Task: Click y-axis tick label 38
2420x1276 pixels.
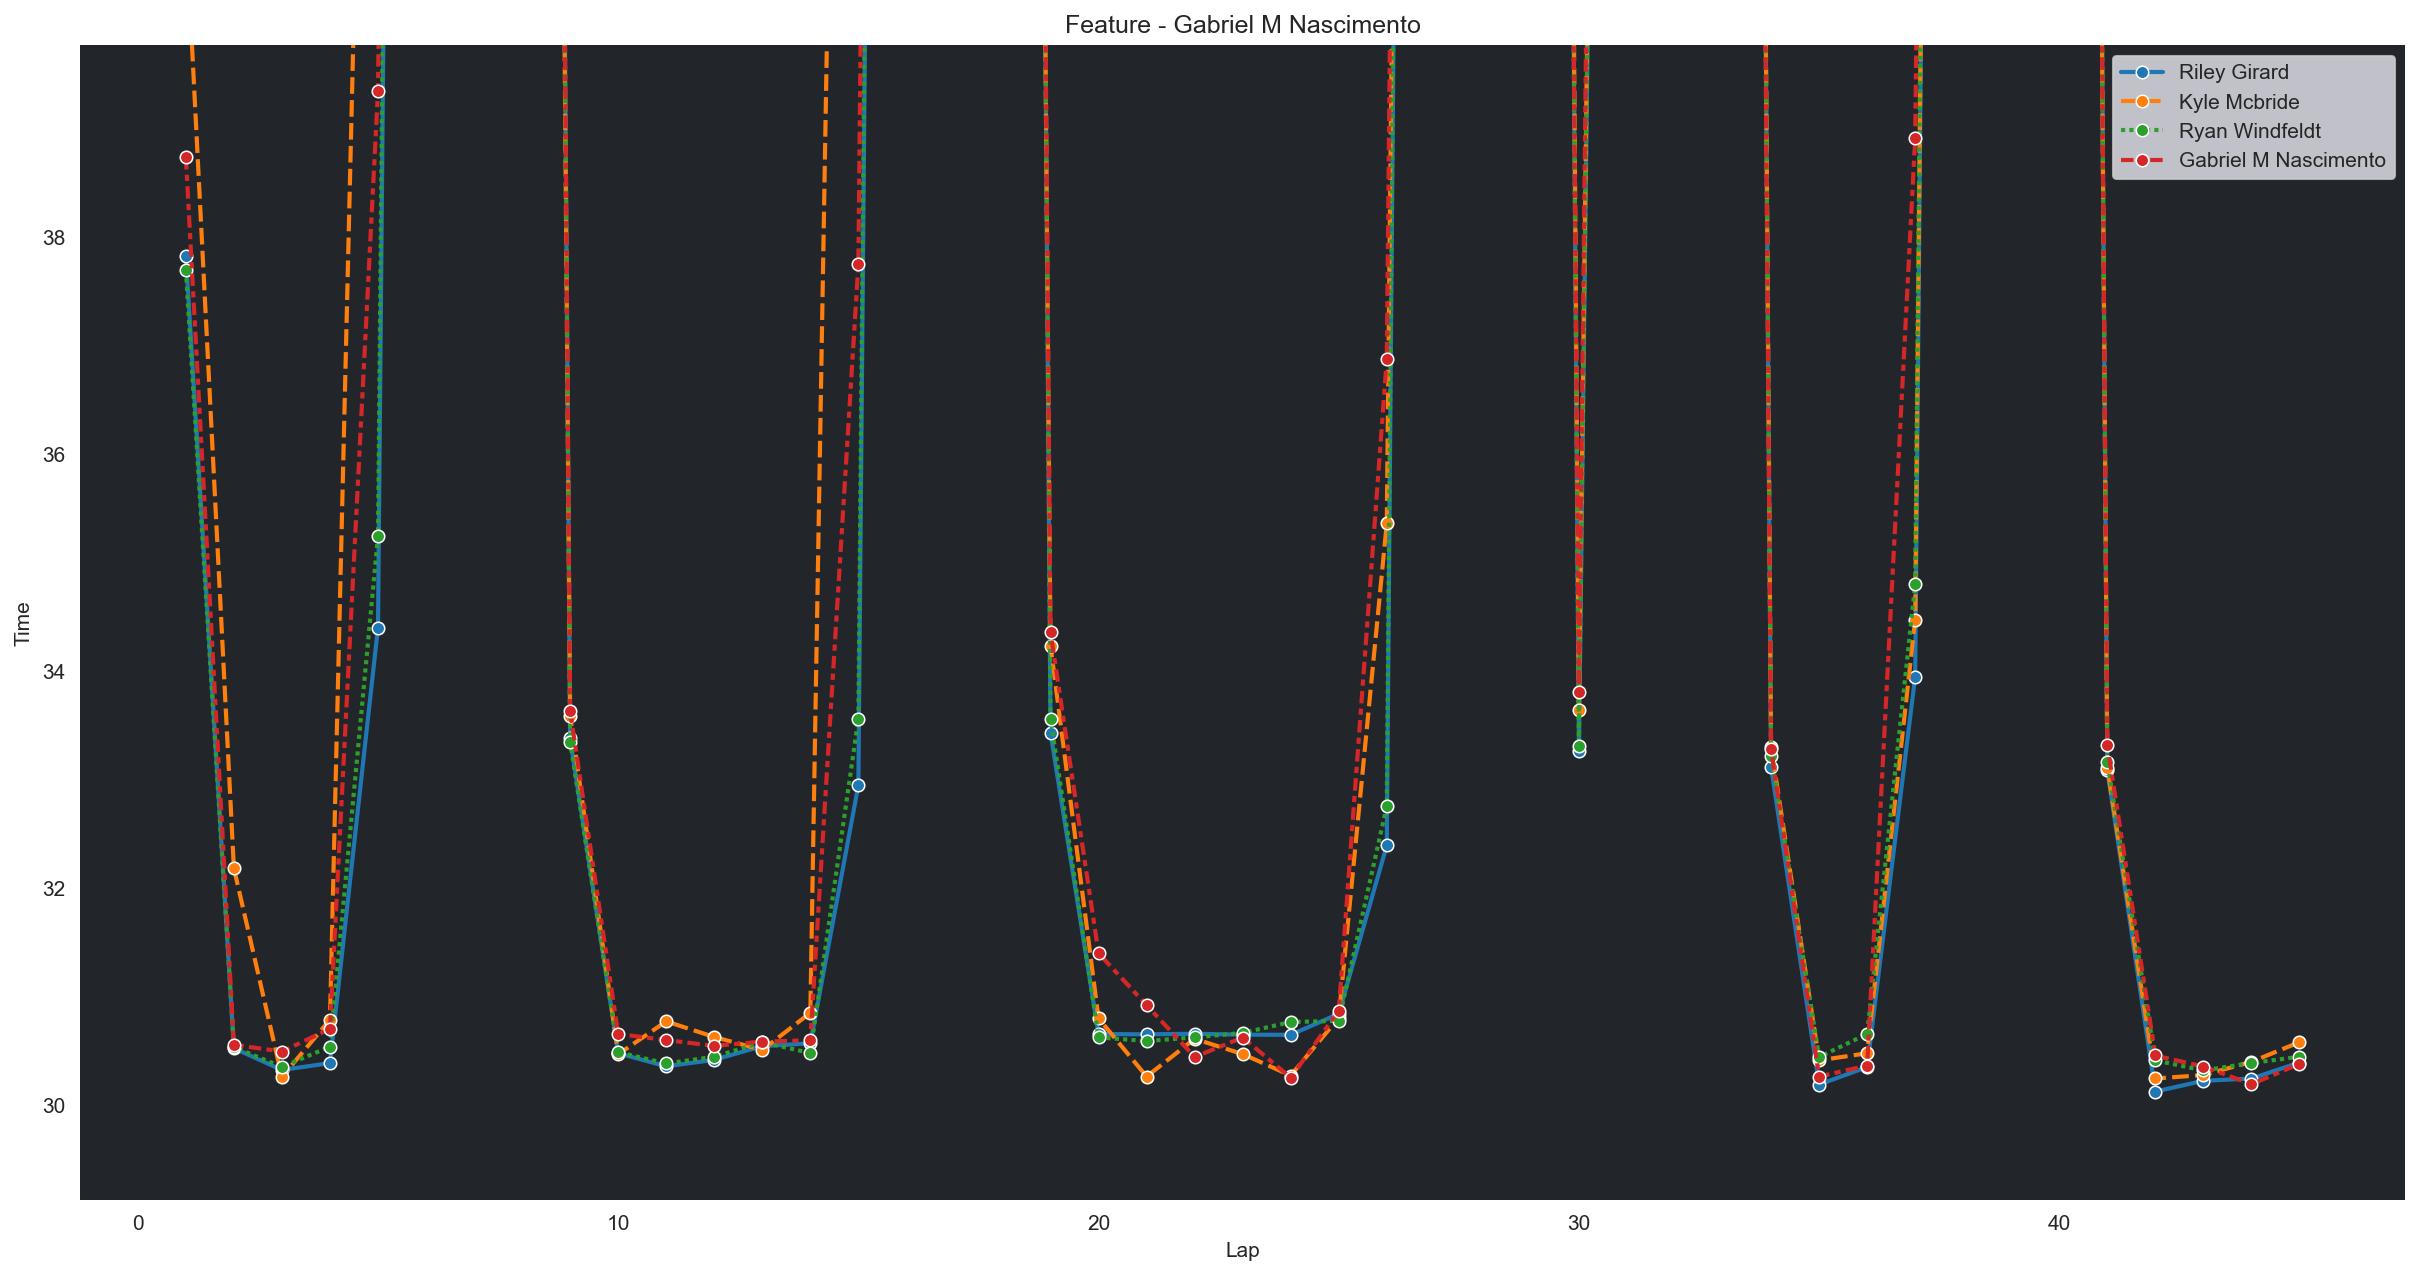Action: tap(52, 238)
